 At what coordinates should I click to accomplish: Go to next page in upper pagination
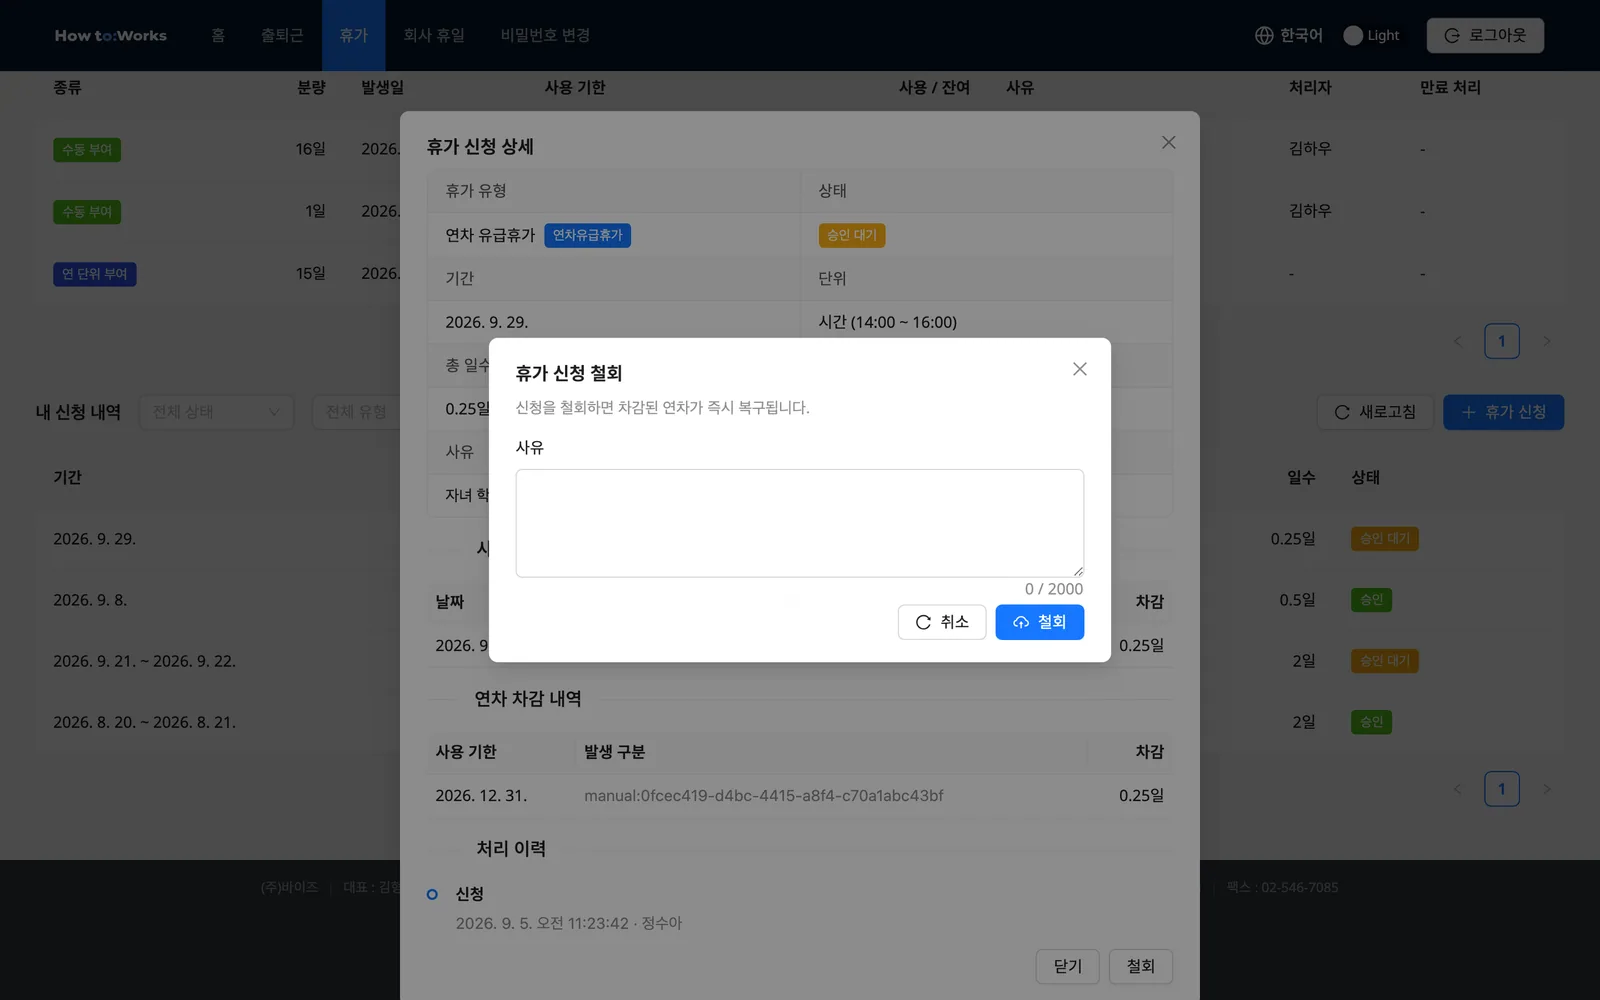pyautogui.click(x=1547, y=341)
